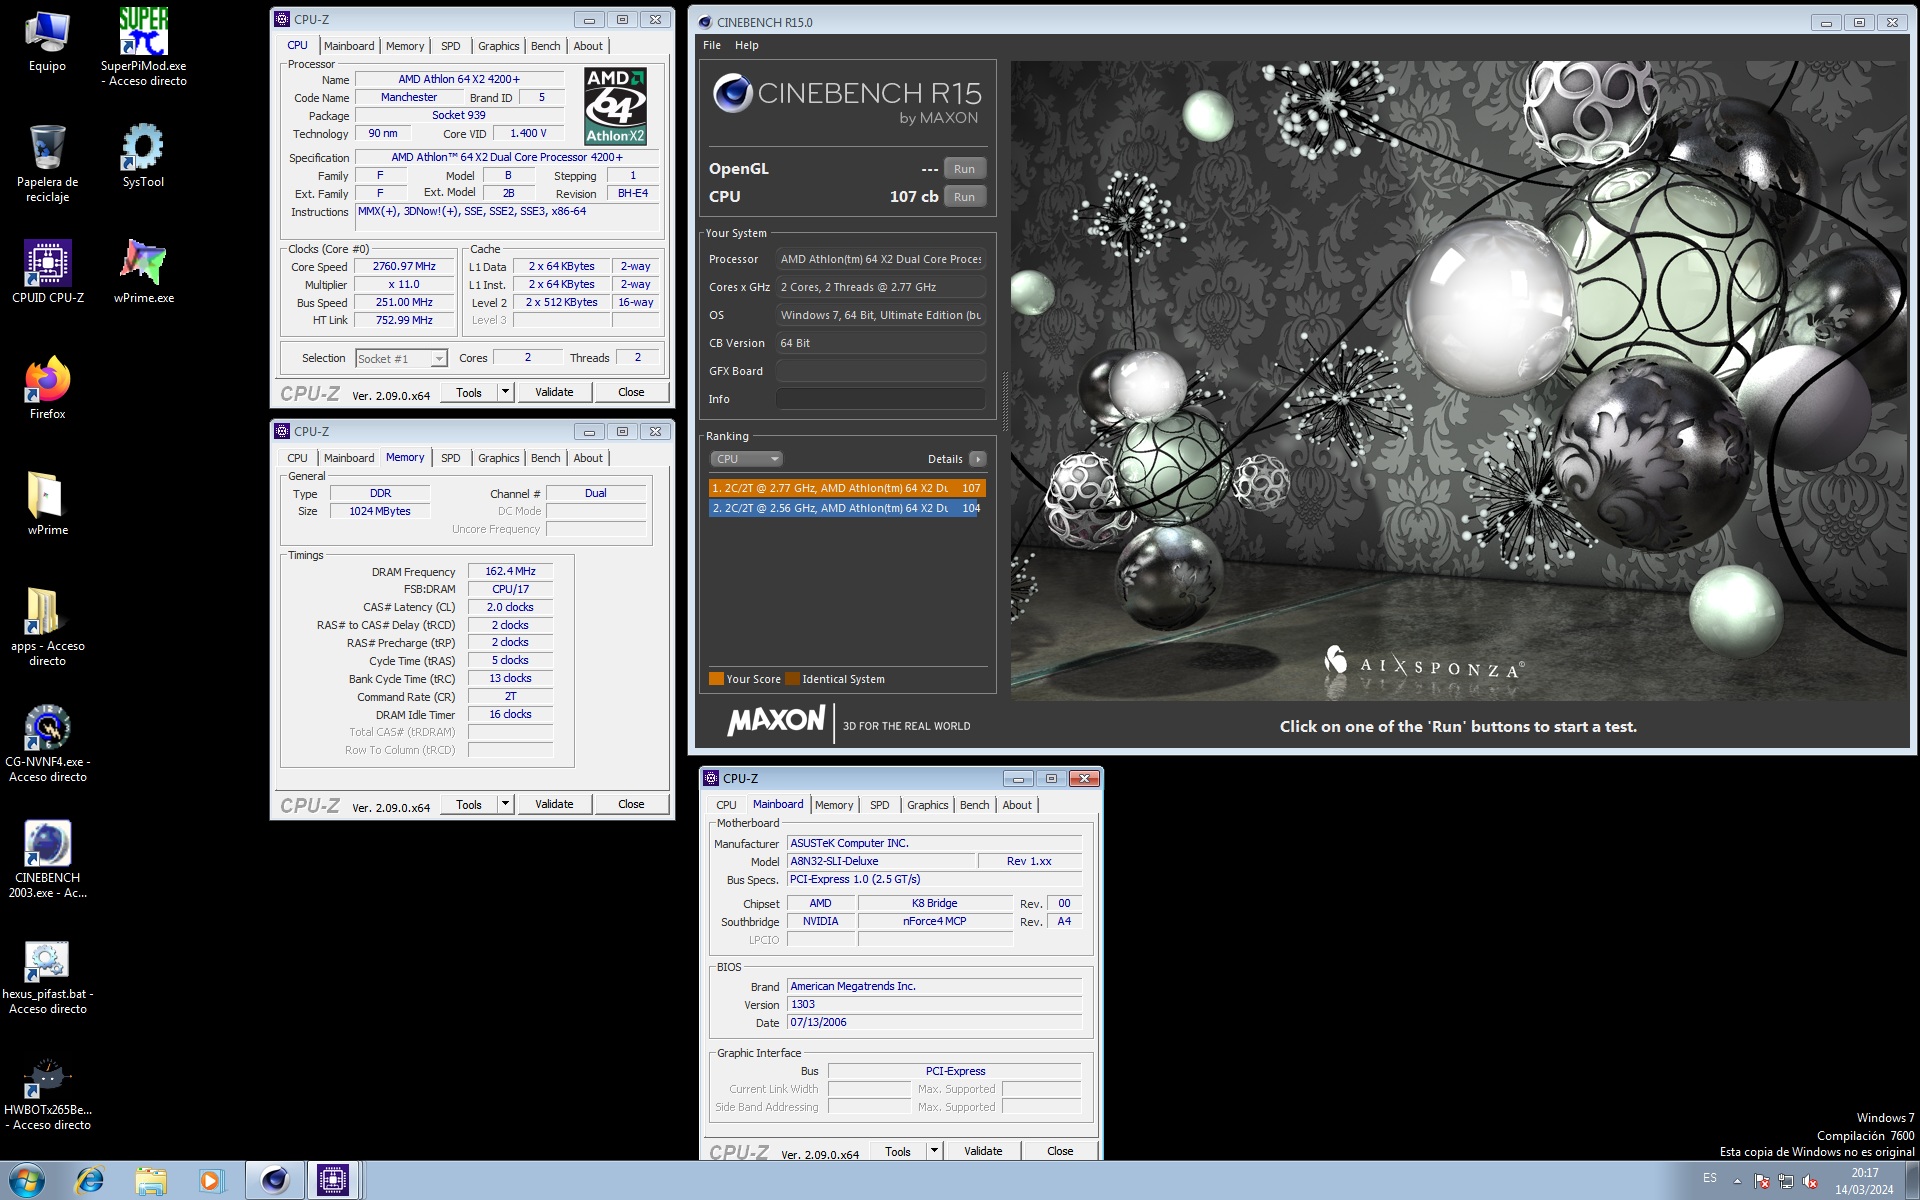Click the DRAM Frequency value 162.4 MHz
1920x1200 pixels.
[510, 571]
